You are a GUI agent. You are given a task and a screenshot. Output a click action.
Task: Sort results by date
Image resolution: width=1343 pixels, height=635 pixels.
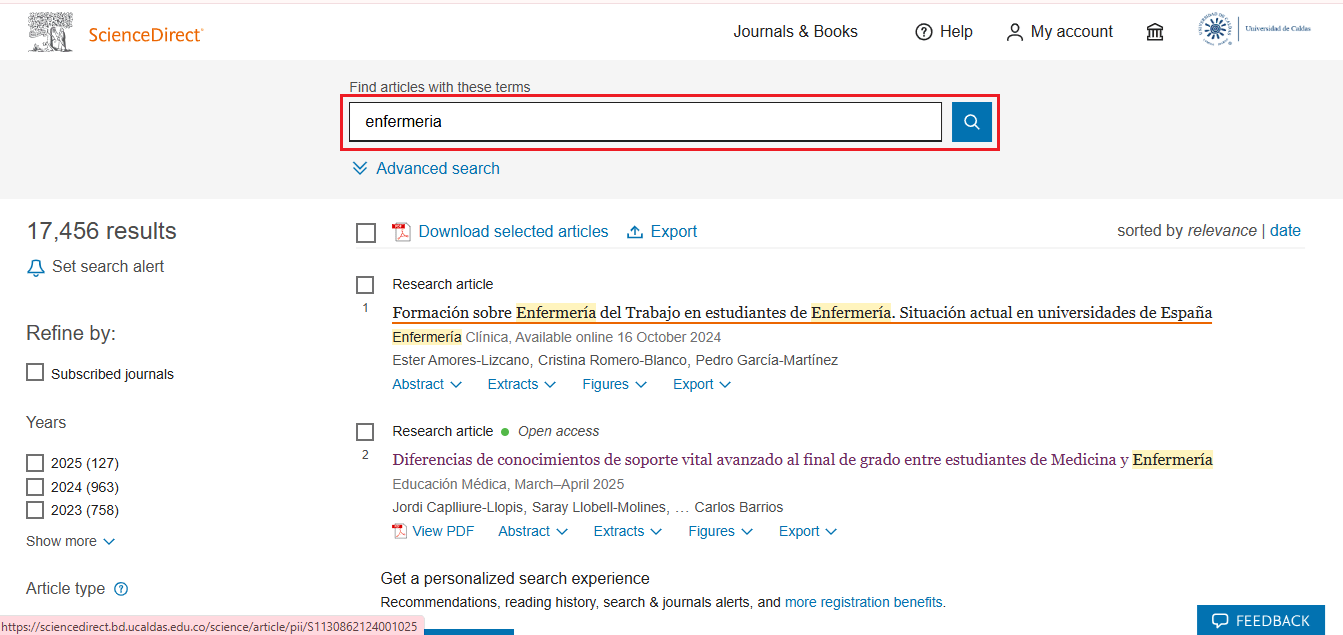(1285, 231)
